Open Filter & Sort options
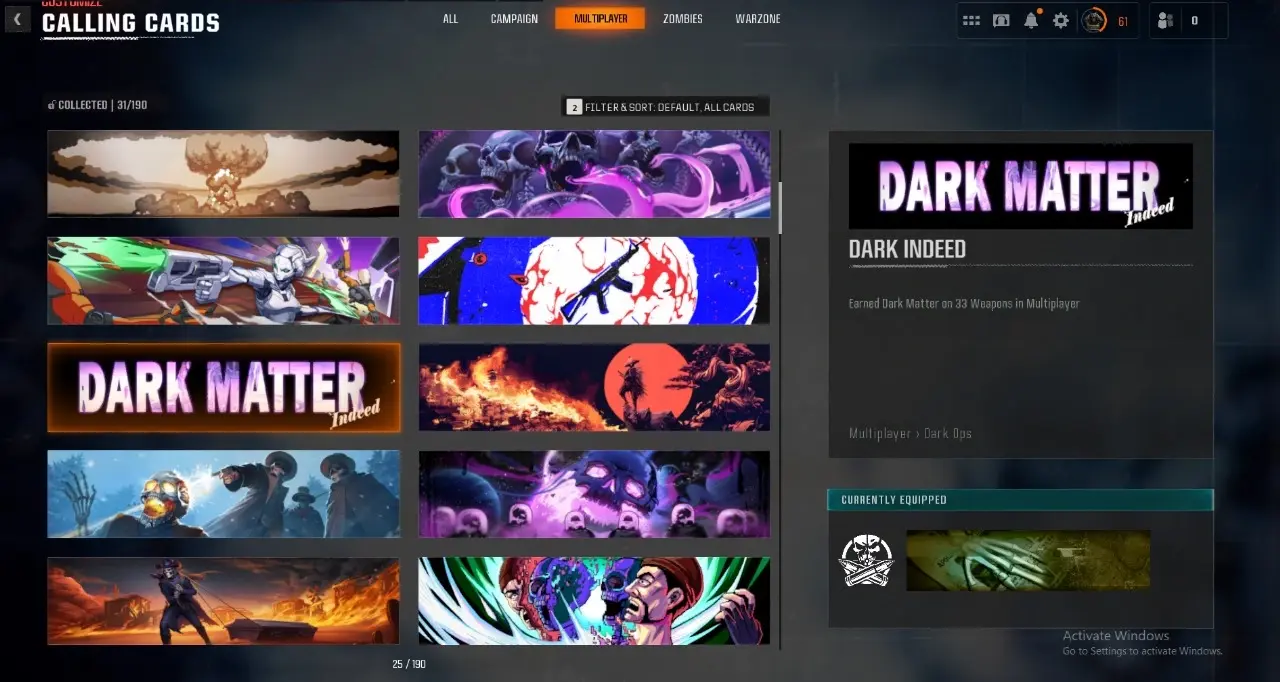This screenshot has height=682, width=1280. [x=665, y=106]
